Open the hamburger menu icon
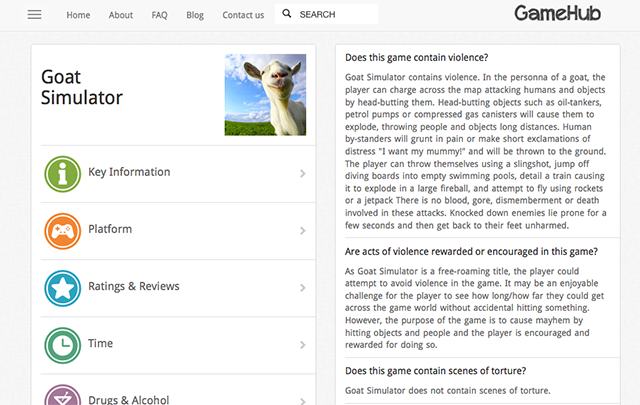 34,15
